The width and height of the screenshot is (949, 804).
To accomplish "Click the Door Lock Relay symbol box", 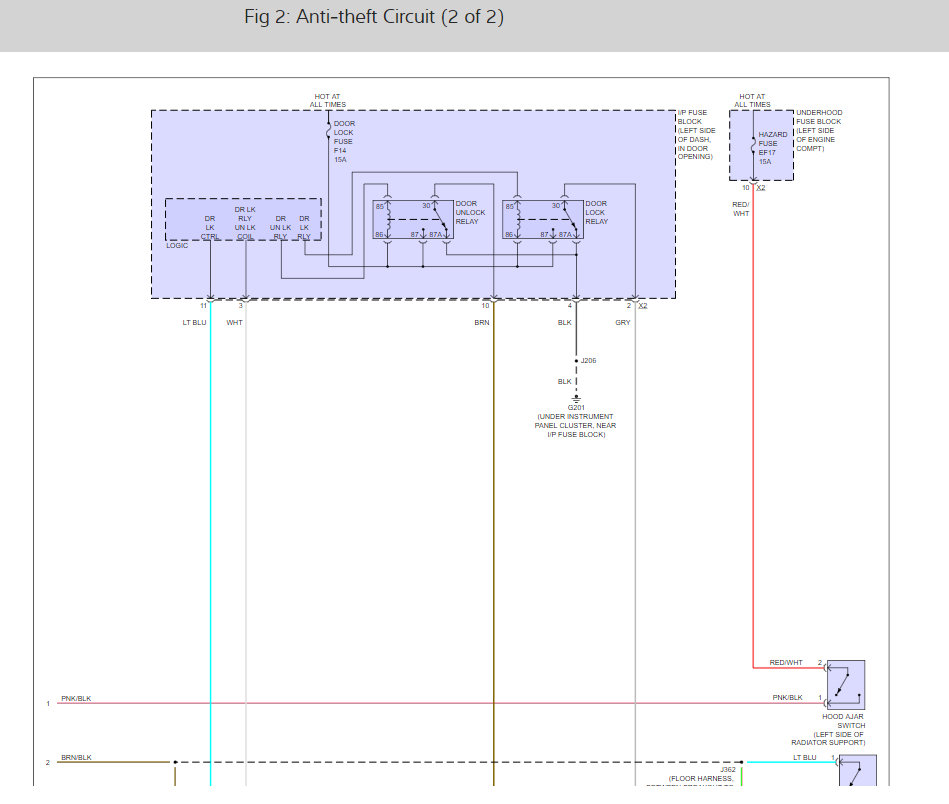I will pyautogui.click(x=543, y=219).
